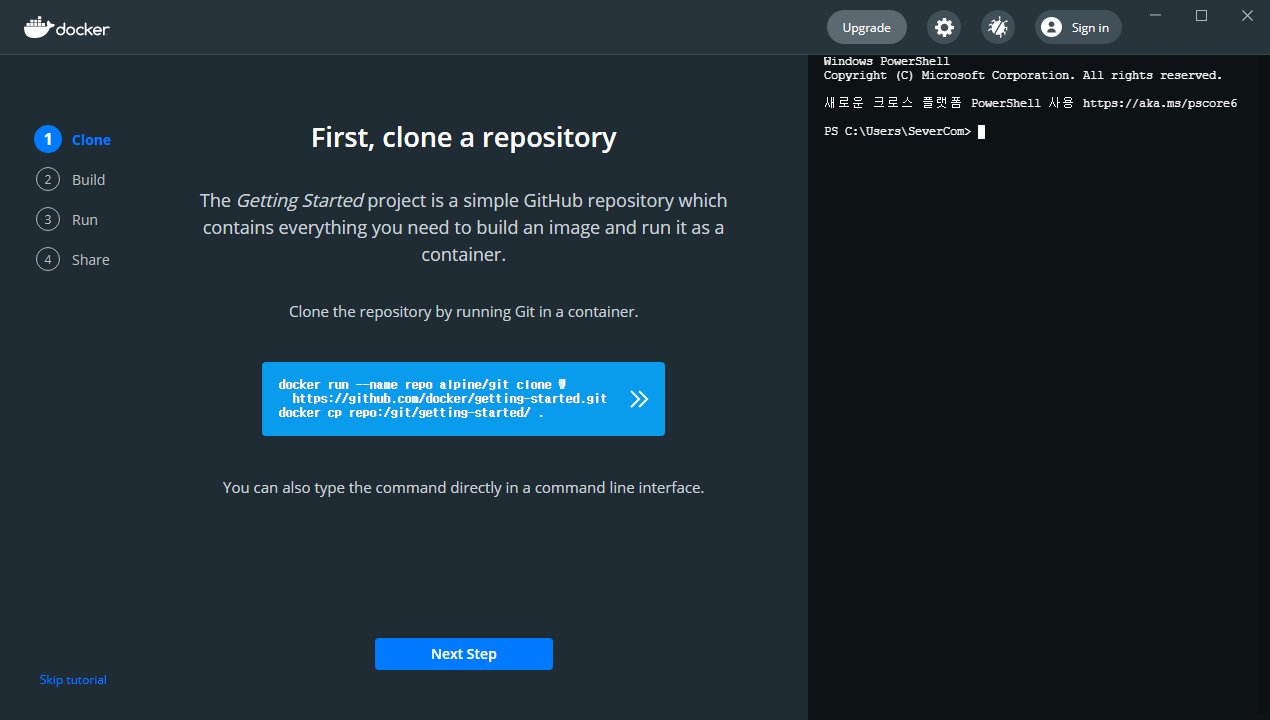Click the Skip tutorial link
The width and height of the screenshot is (1270, 720).
point(73,680)
